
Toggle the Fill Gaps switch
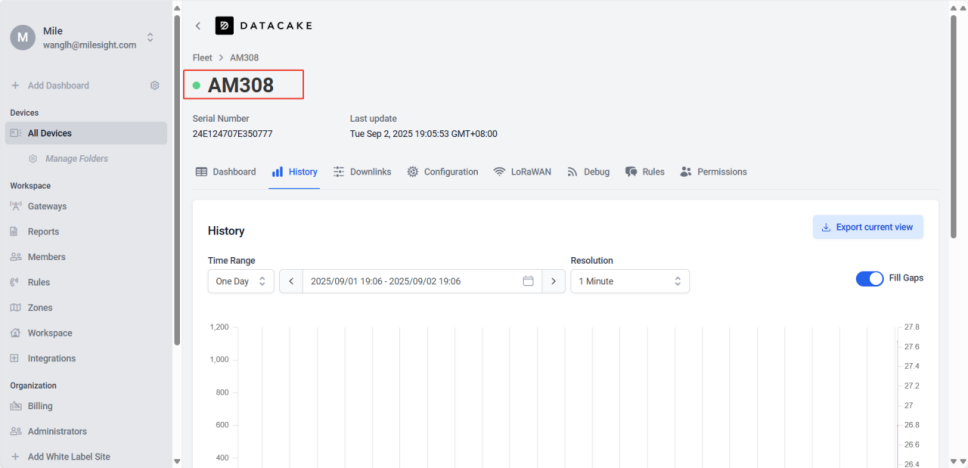(x=869, y=278)
